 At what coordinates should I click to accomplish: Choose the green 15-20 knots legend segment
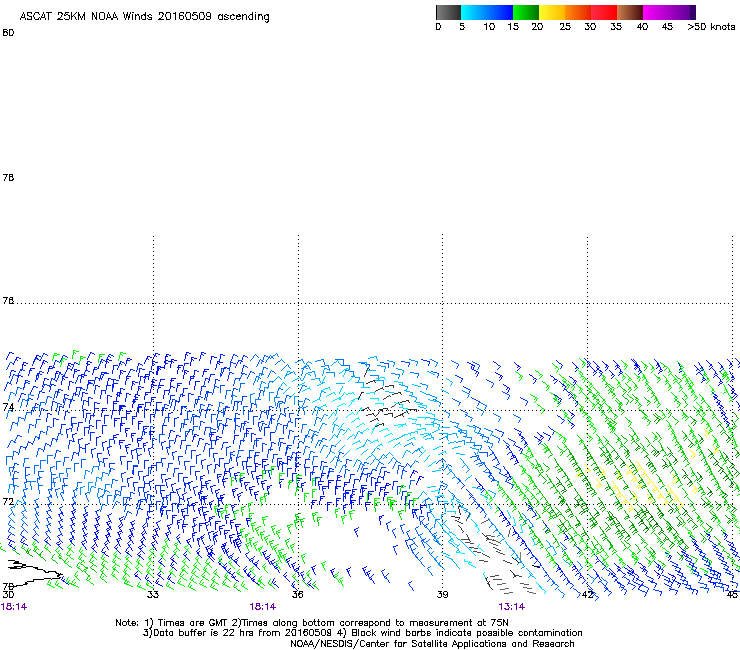click(x=526, y=12)
